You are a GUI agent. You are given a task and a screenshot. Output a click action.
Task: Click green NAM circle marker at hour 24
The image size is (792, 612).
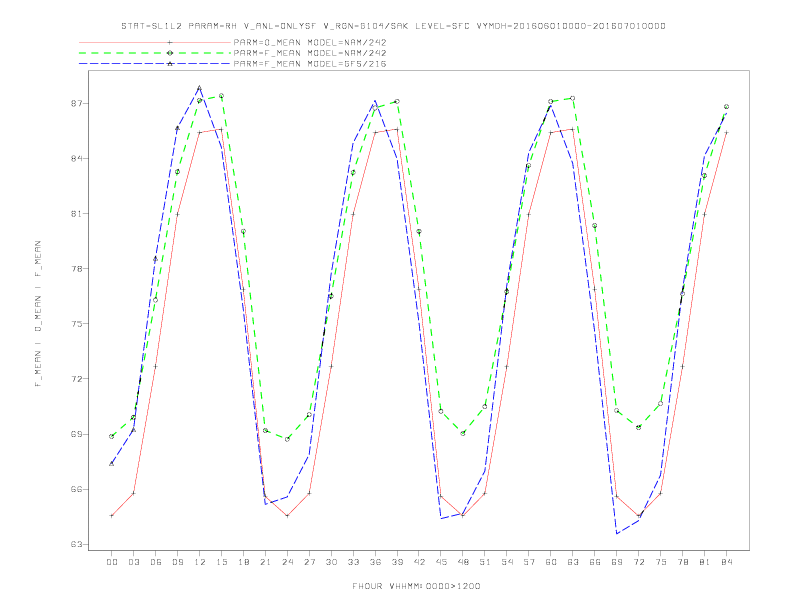coord(287,439)
